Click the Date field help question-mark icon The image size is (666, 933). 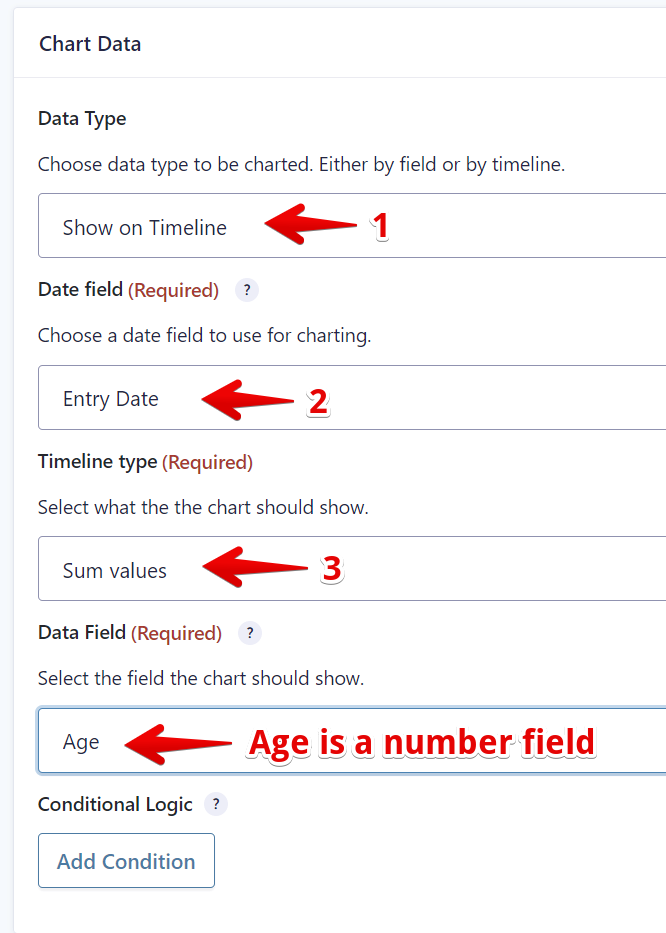(x=247, y=291)
